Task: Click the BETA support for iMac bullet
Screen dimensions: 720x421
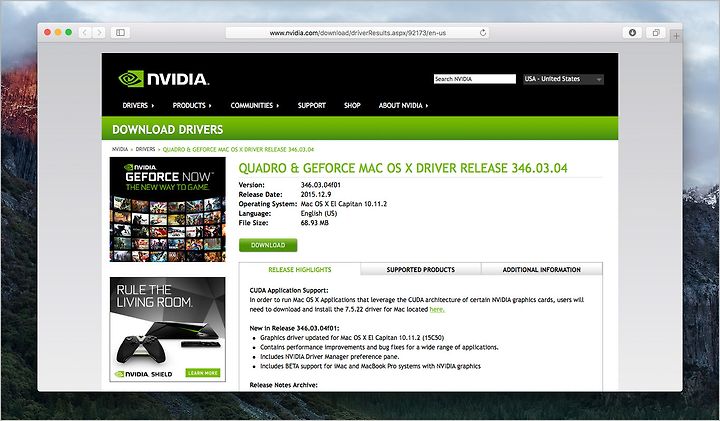Action: pyautogui.click(x=370, y=366)
